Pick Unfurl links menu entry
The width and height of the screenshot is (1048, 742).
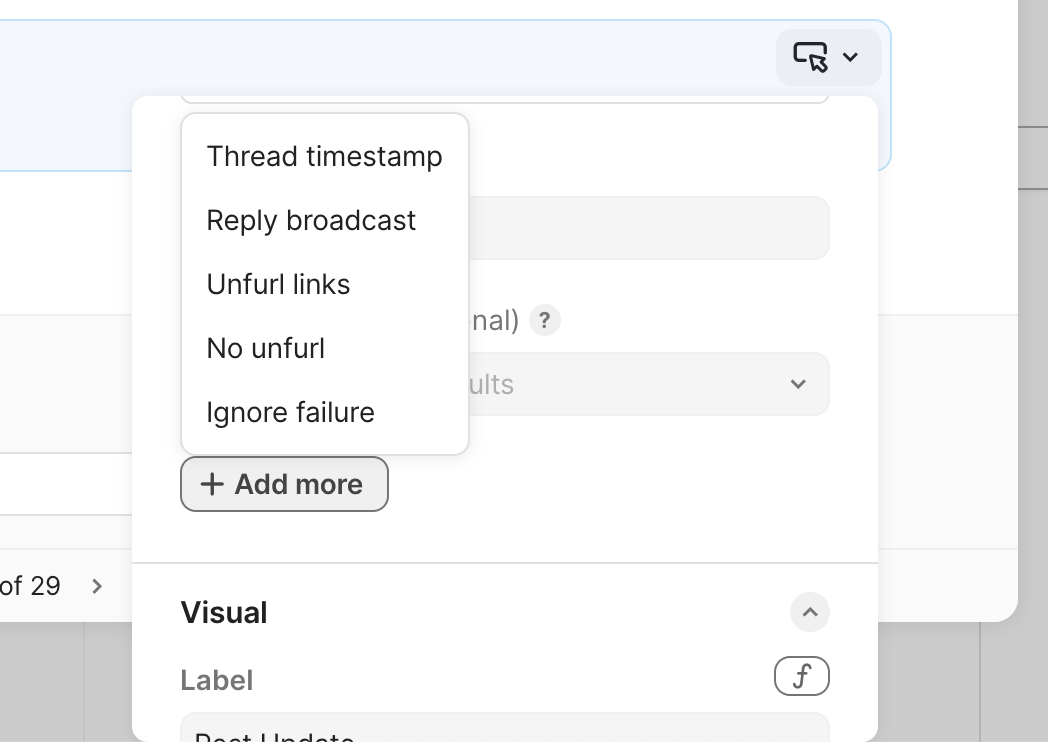[x=278, y=285]
